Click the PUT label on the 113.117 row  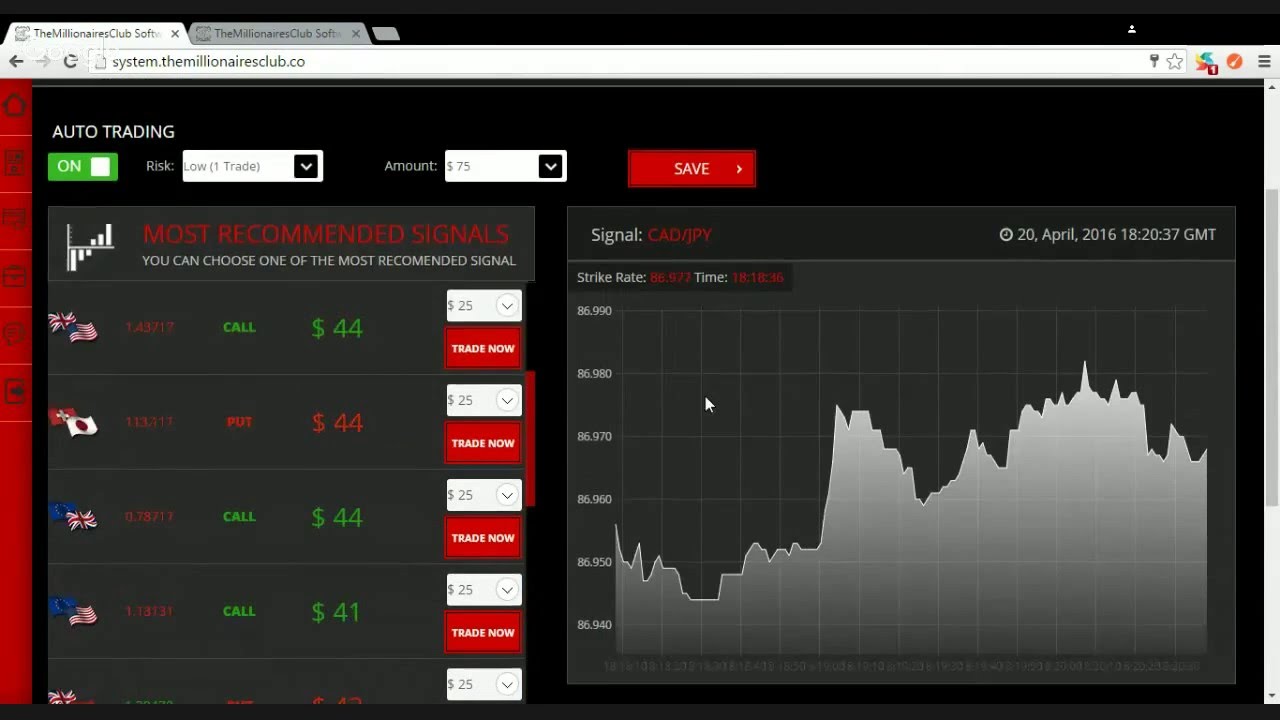pyautogui.click(x=239, y=422)
